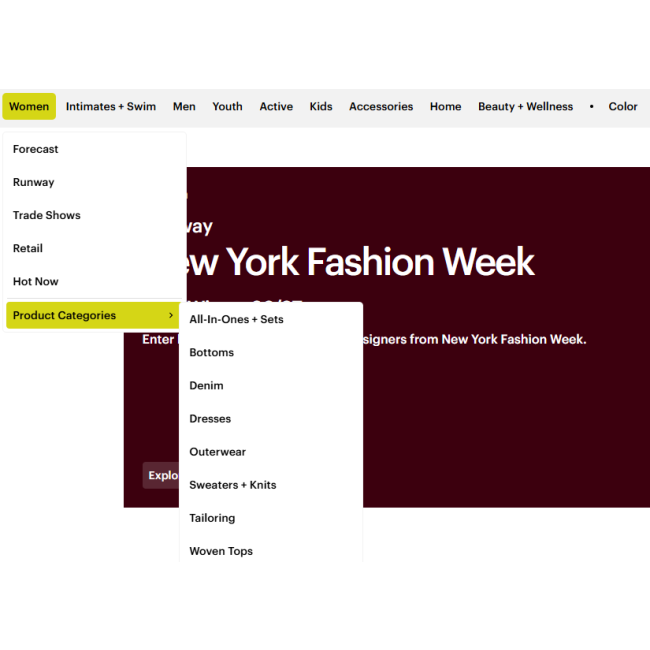Open the Youth navigation item
Image resolution: width=650 pixels, height=650 pixels.
[227, 107]
